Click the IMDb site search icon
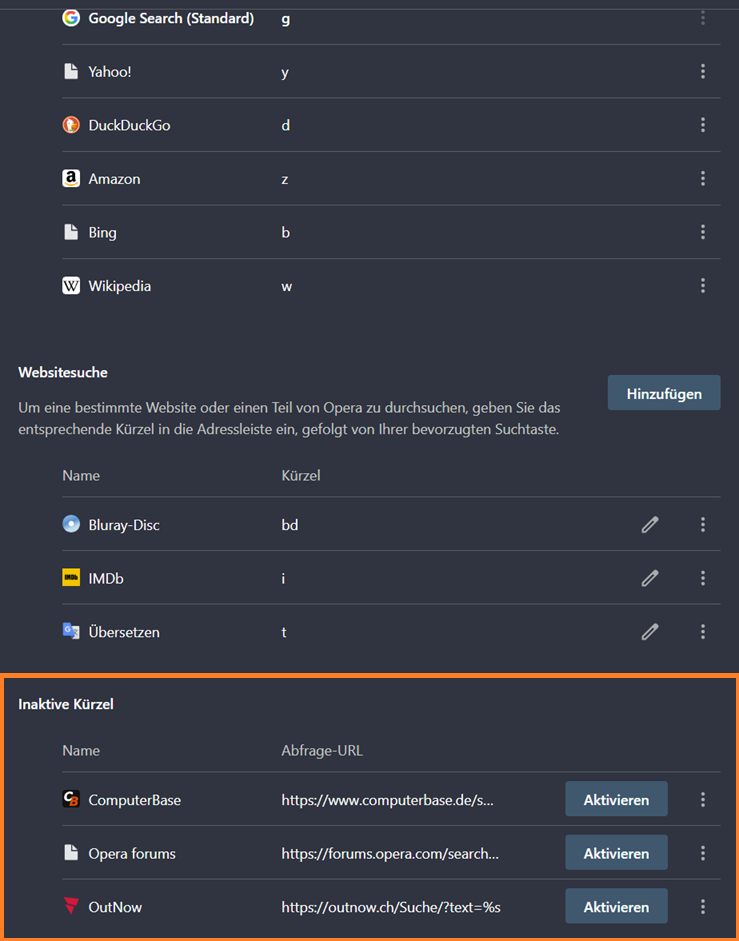 point(70,578)
